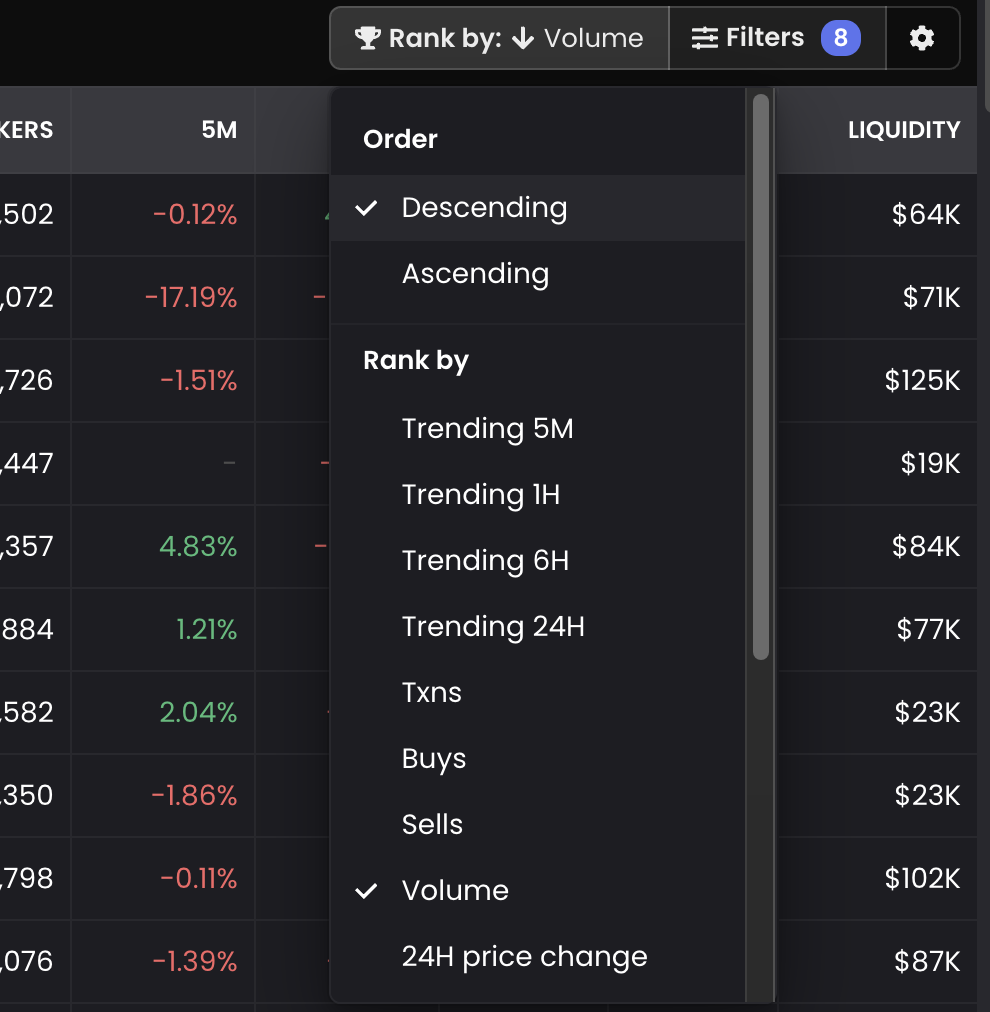Open the Filters panel

pos(764,39)
